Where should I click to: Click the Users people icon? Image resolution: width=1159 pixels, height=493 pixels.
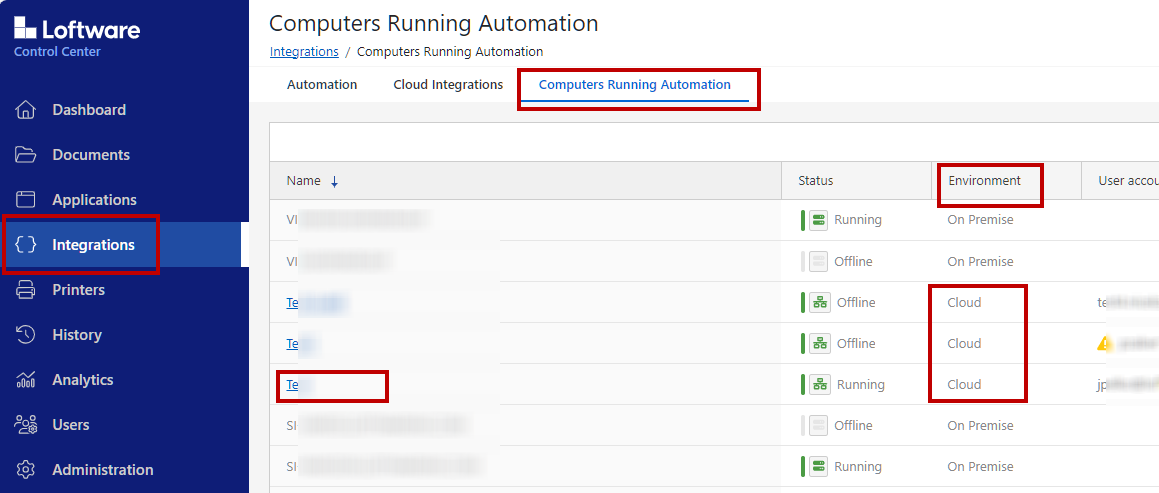[x=26, y=425]
